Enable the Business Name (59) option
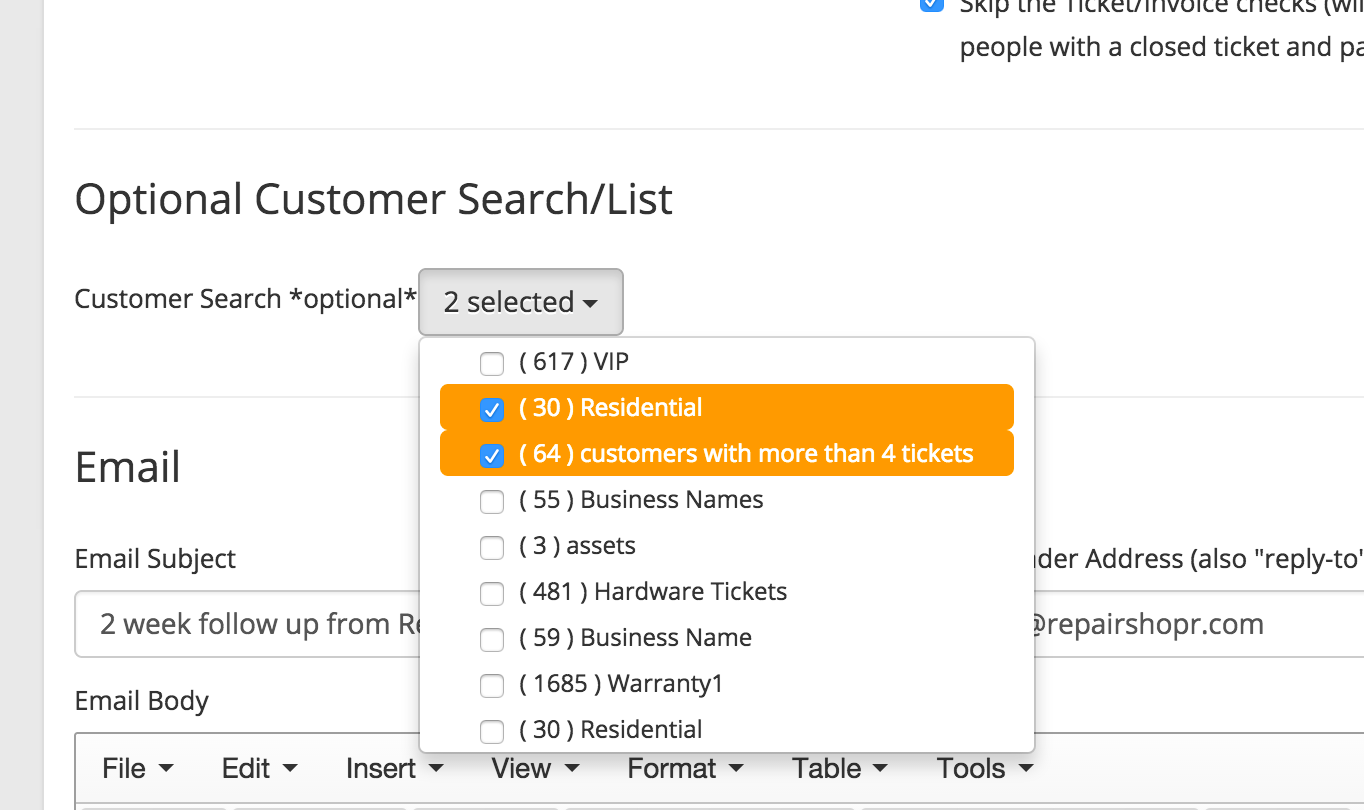The width and height of the screenshot is (1364, 810). [492, 639]
